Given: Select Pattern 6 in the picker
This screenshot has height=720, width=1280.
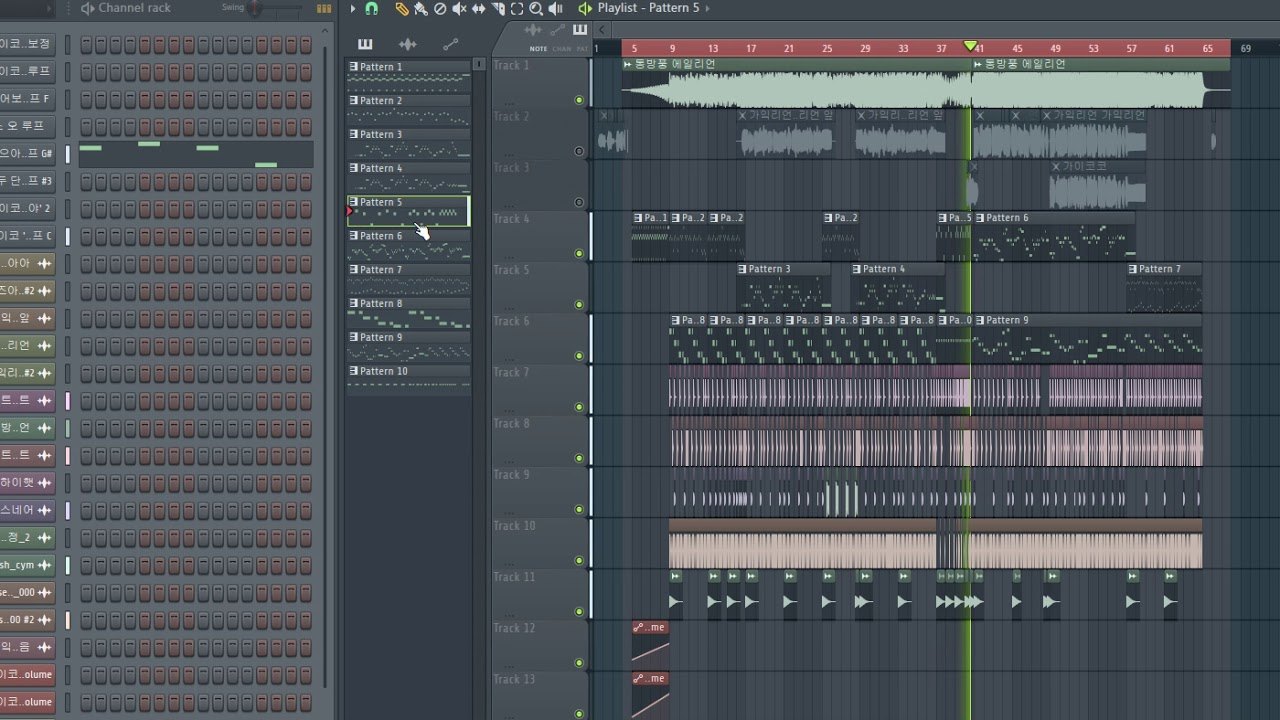Looking at the screenshot, I should pyautogui.click(x=408, y=245).
